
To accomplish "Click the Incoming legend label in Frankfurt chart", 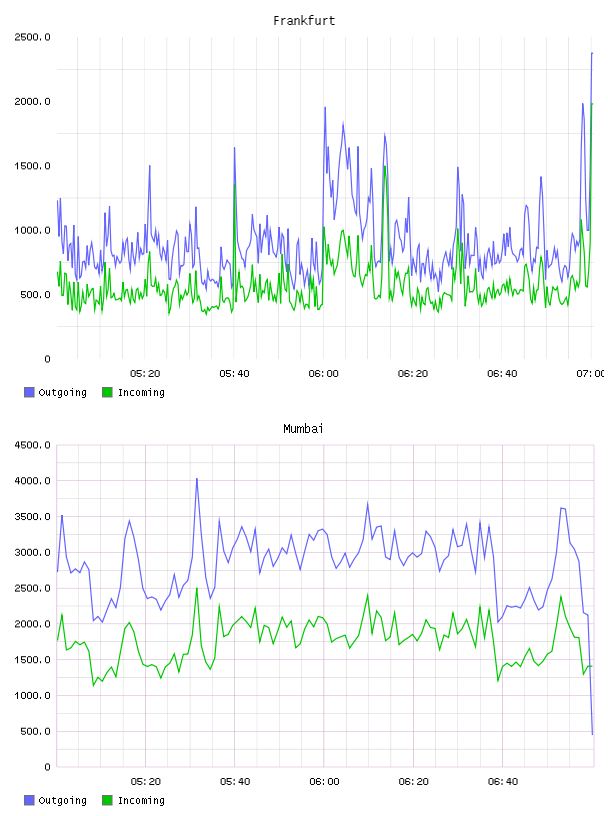I will 141,393.
